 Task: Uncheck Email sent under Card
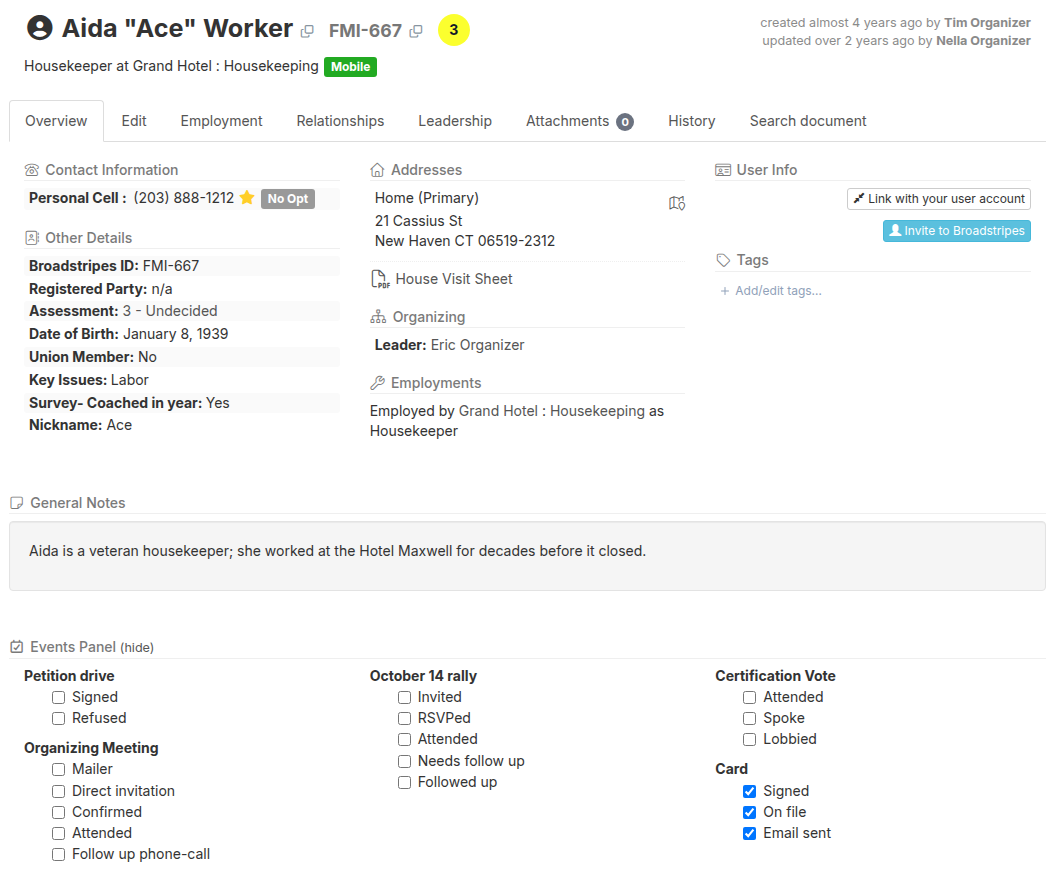(750, 834)
